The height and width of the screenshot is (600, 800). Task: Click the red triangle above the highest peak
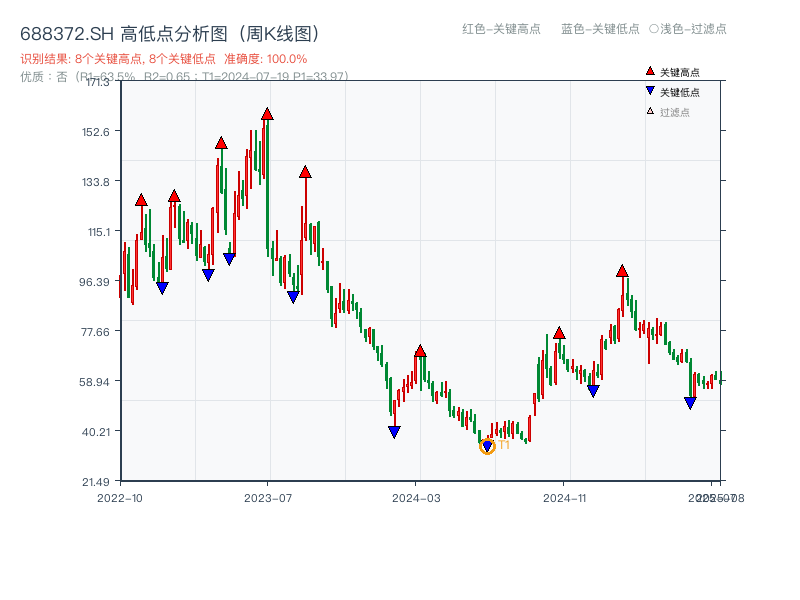pos(266,116)
